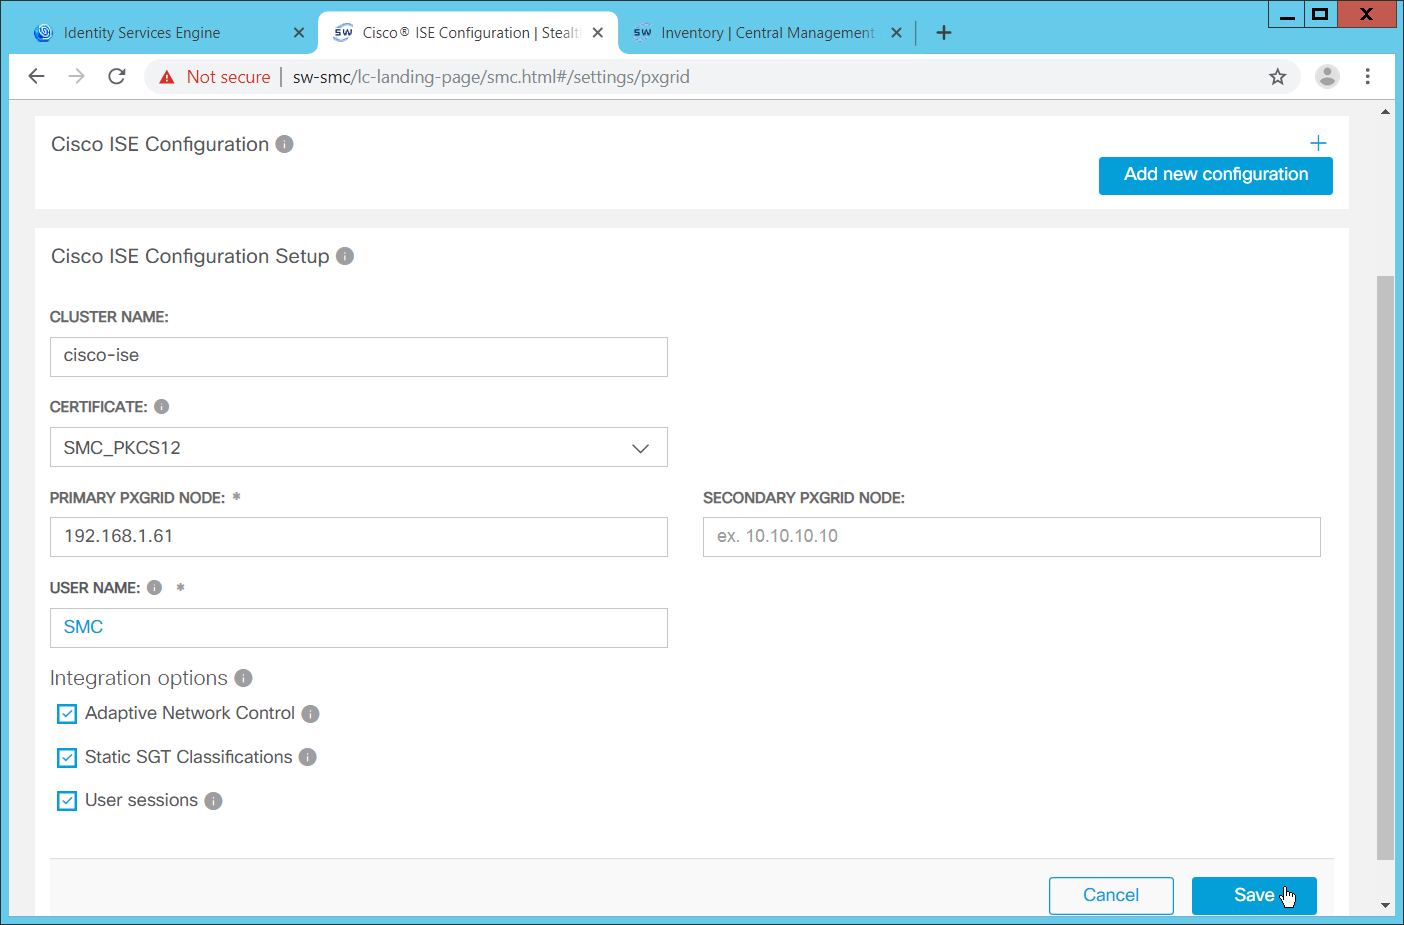Click info icon beside Integration options
The height and width of the screenshot is (925, 1404).
pyautogui.click(x=243, y=678)
